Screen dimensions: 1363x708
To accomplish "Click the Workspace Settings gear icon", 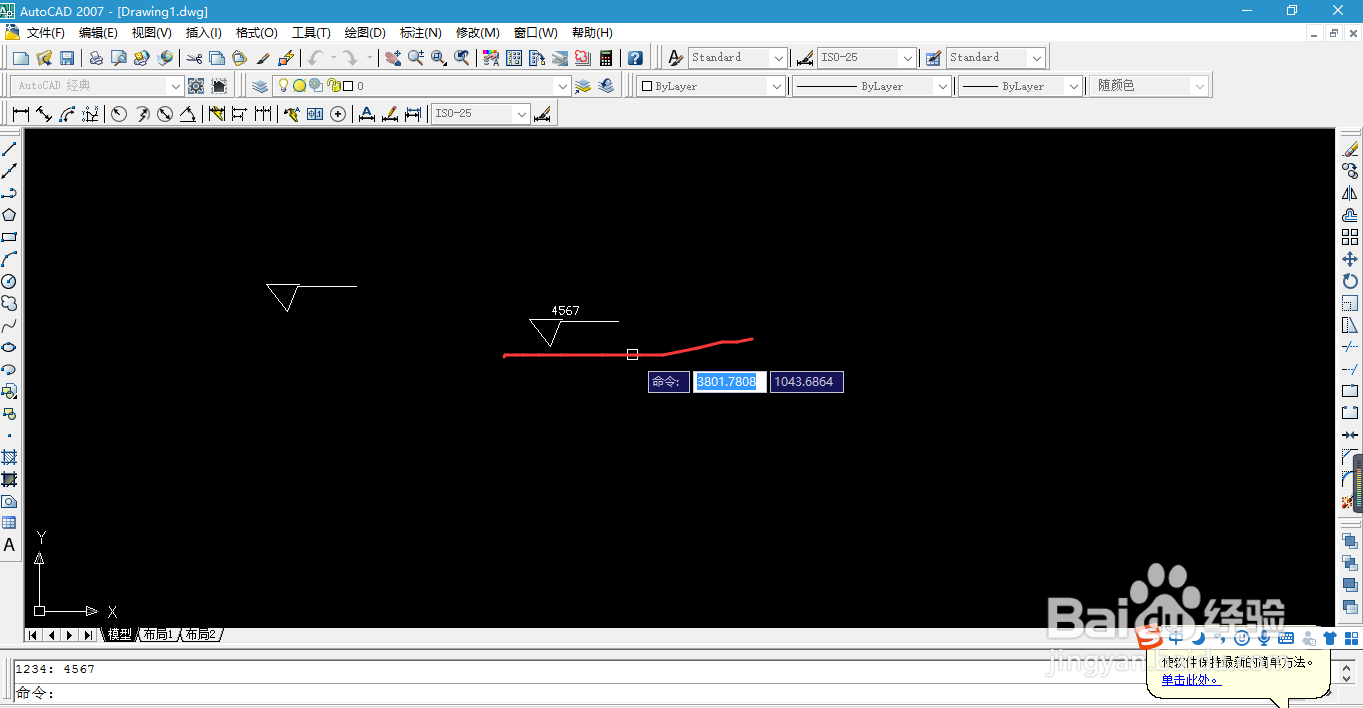I will coord(196,86).
